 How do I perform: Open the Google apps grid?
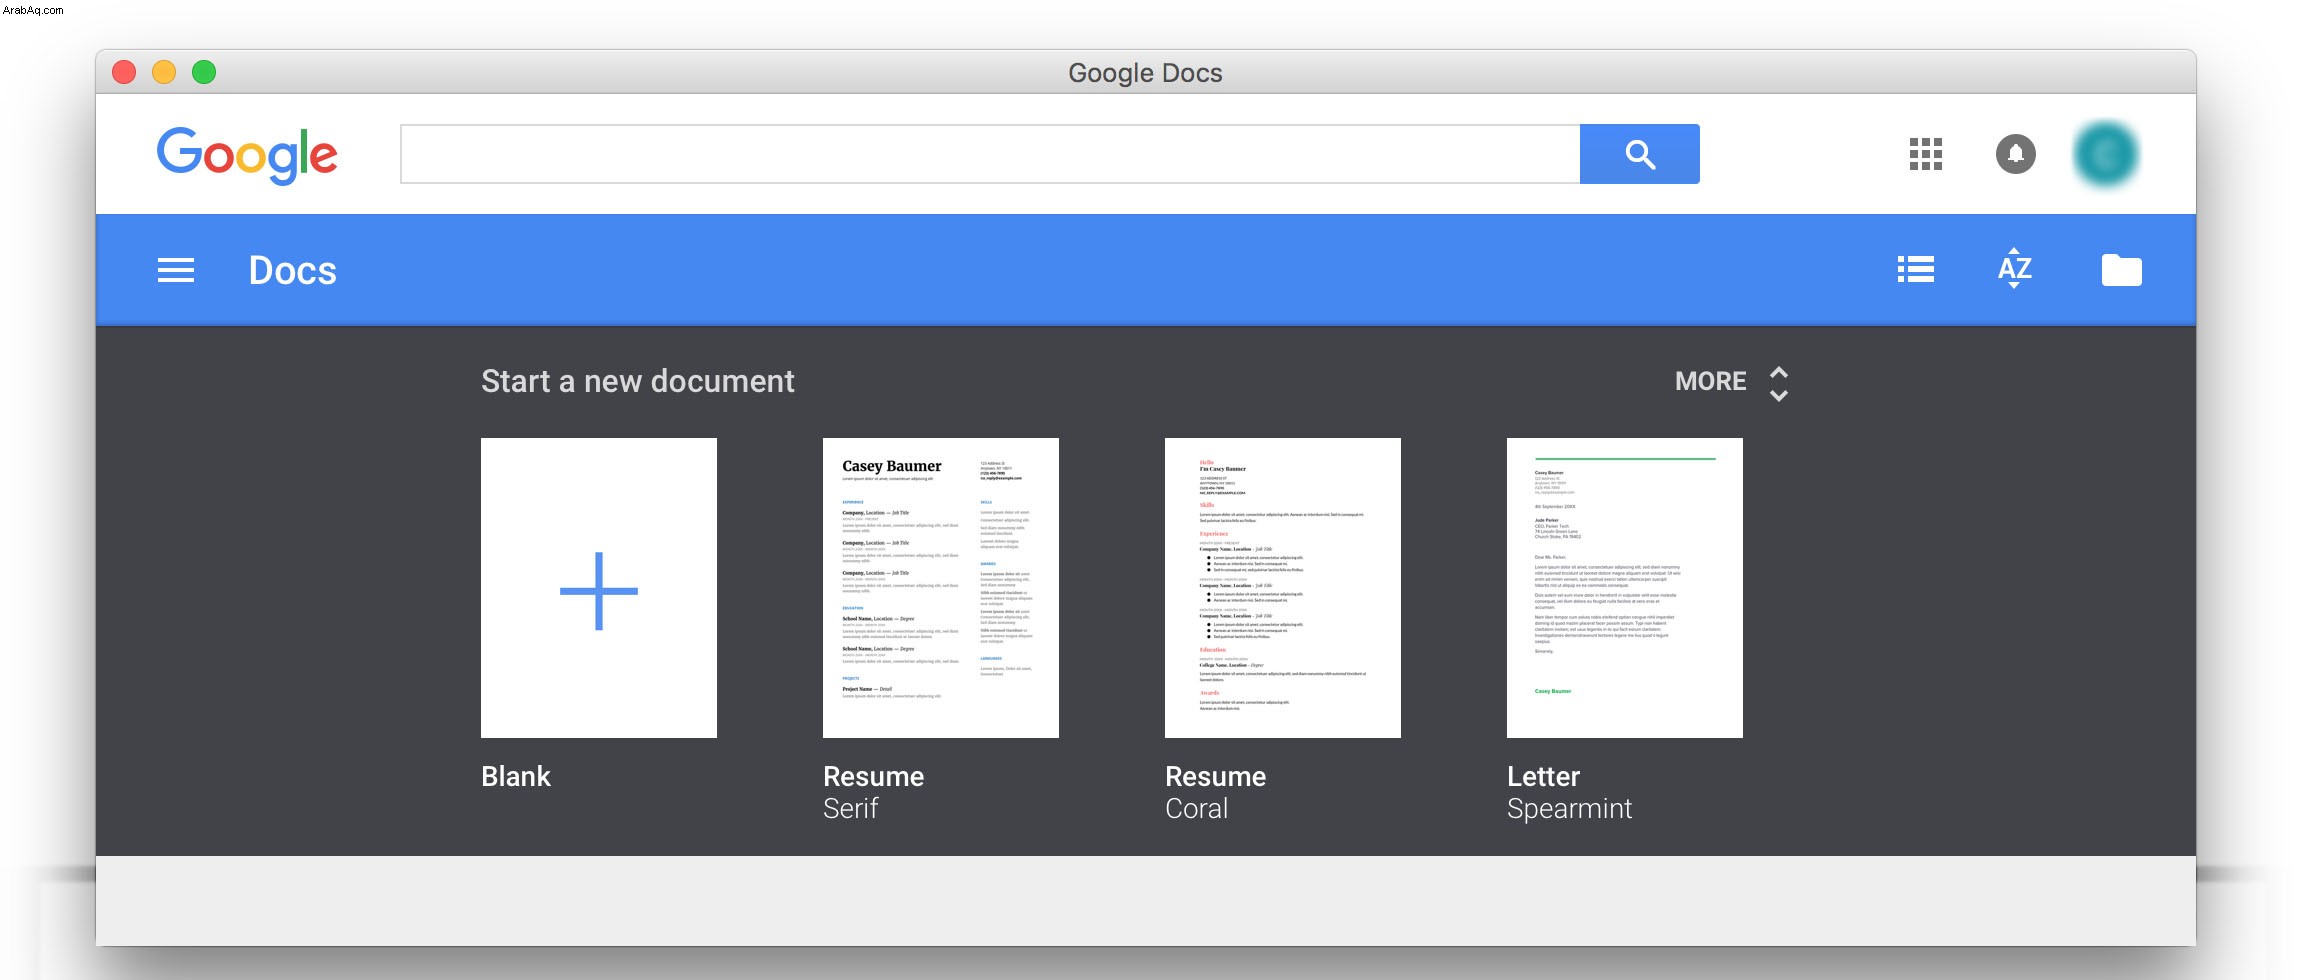pyautogui.click(x=1925, y=154)
